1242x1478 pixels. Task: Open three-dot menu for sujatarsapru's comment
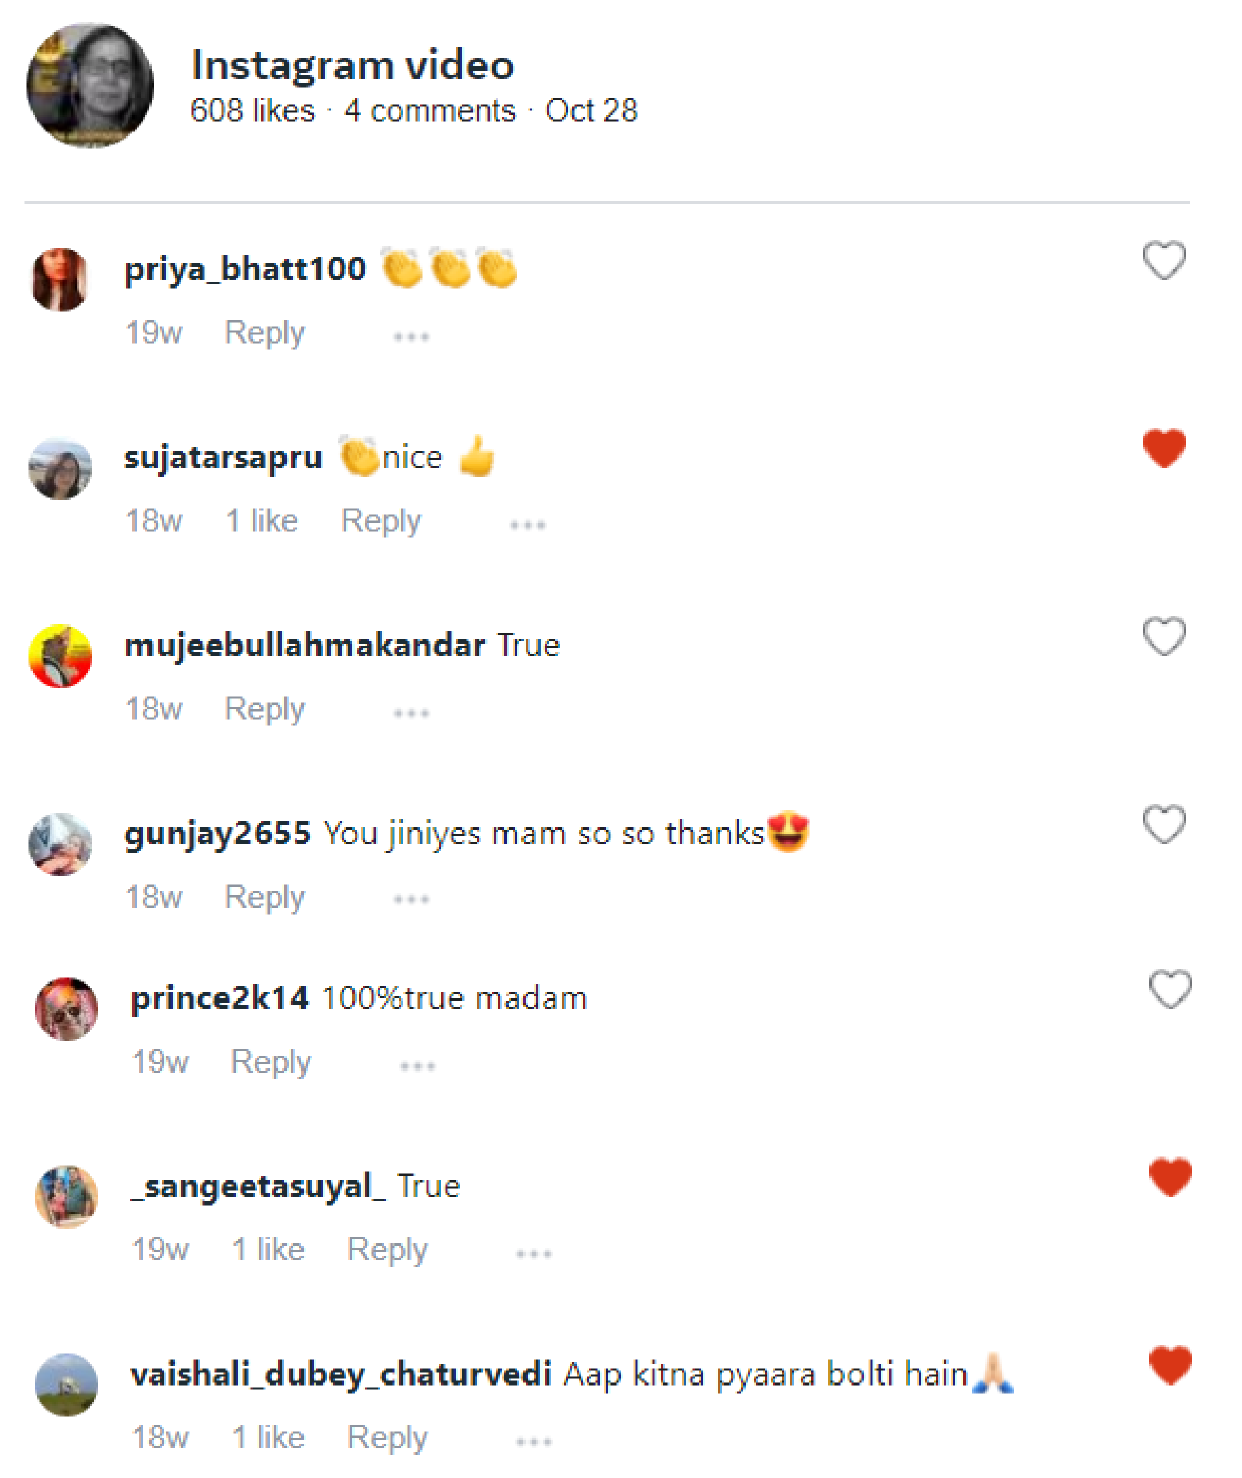point(527,525)
